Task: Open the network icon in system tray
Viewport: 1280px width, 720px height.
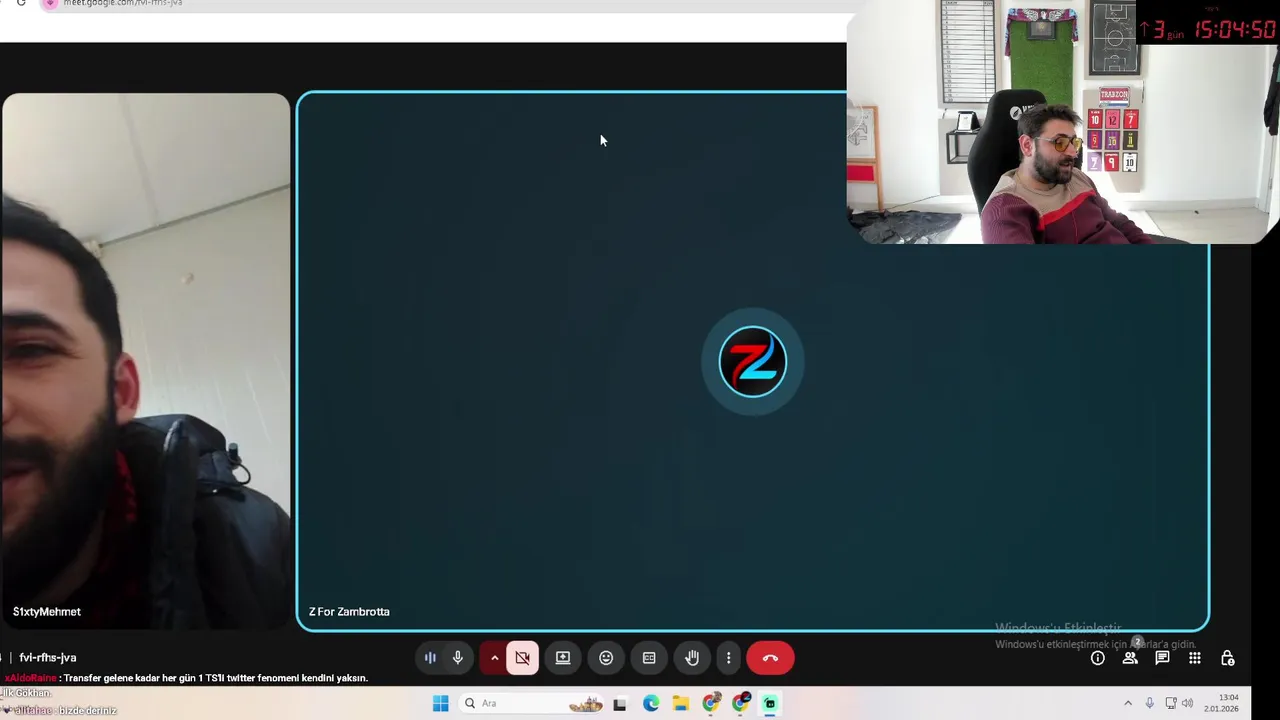Action: [x=1171, y=703]
